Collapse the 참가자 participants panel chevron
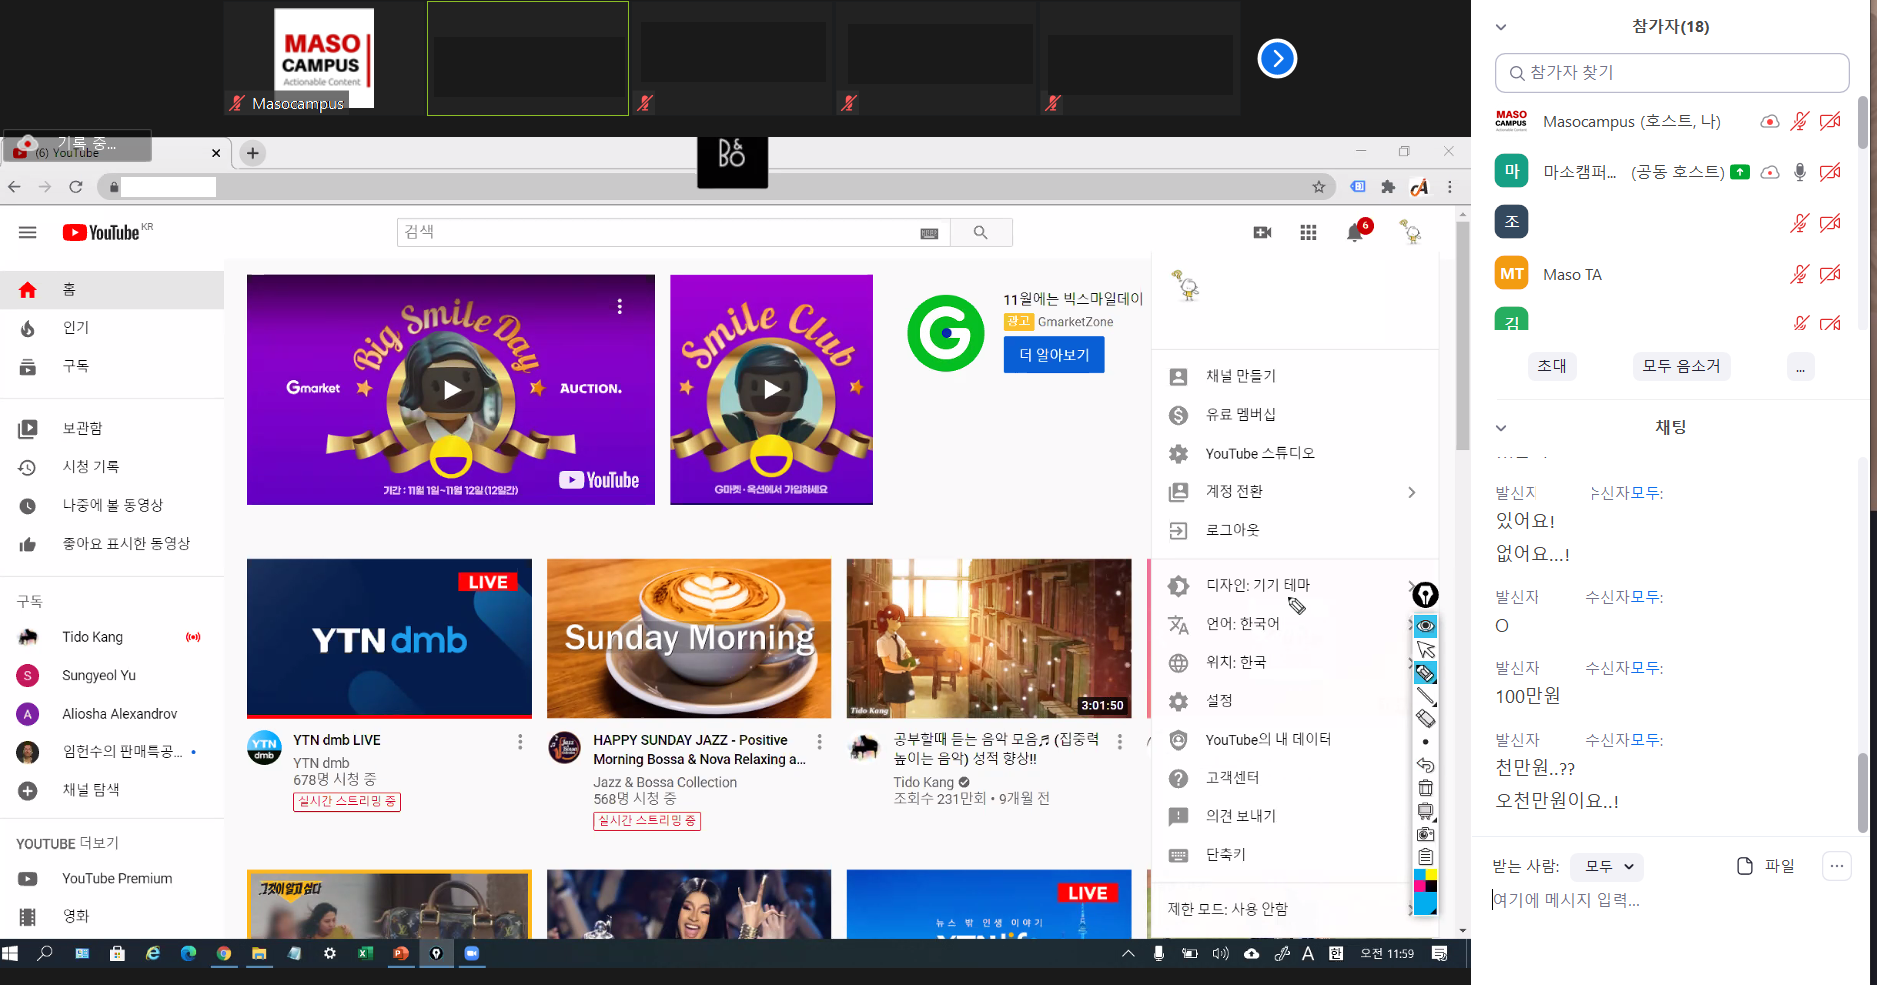The height and width of the screenshot is (985, 1877). 1500,27
